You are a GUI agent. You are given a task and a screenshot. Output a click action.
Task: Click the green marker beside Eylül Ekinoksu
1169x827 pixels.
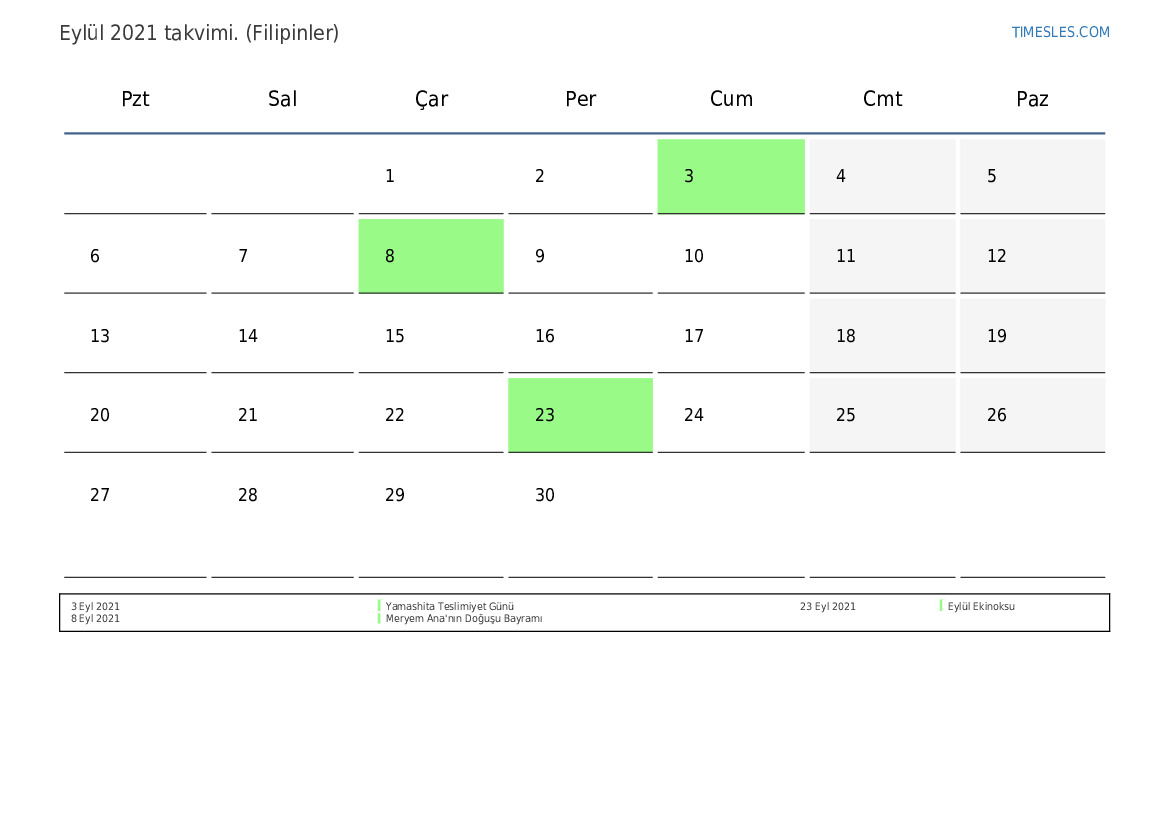tap(941, 606)
